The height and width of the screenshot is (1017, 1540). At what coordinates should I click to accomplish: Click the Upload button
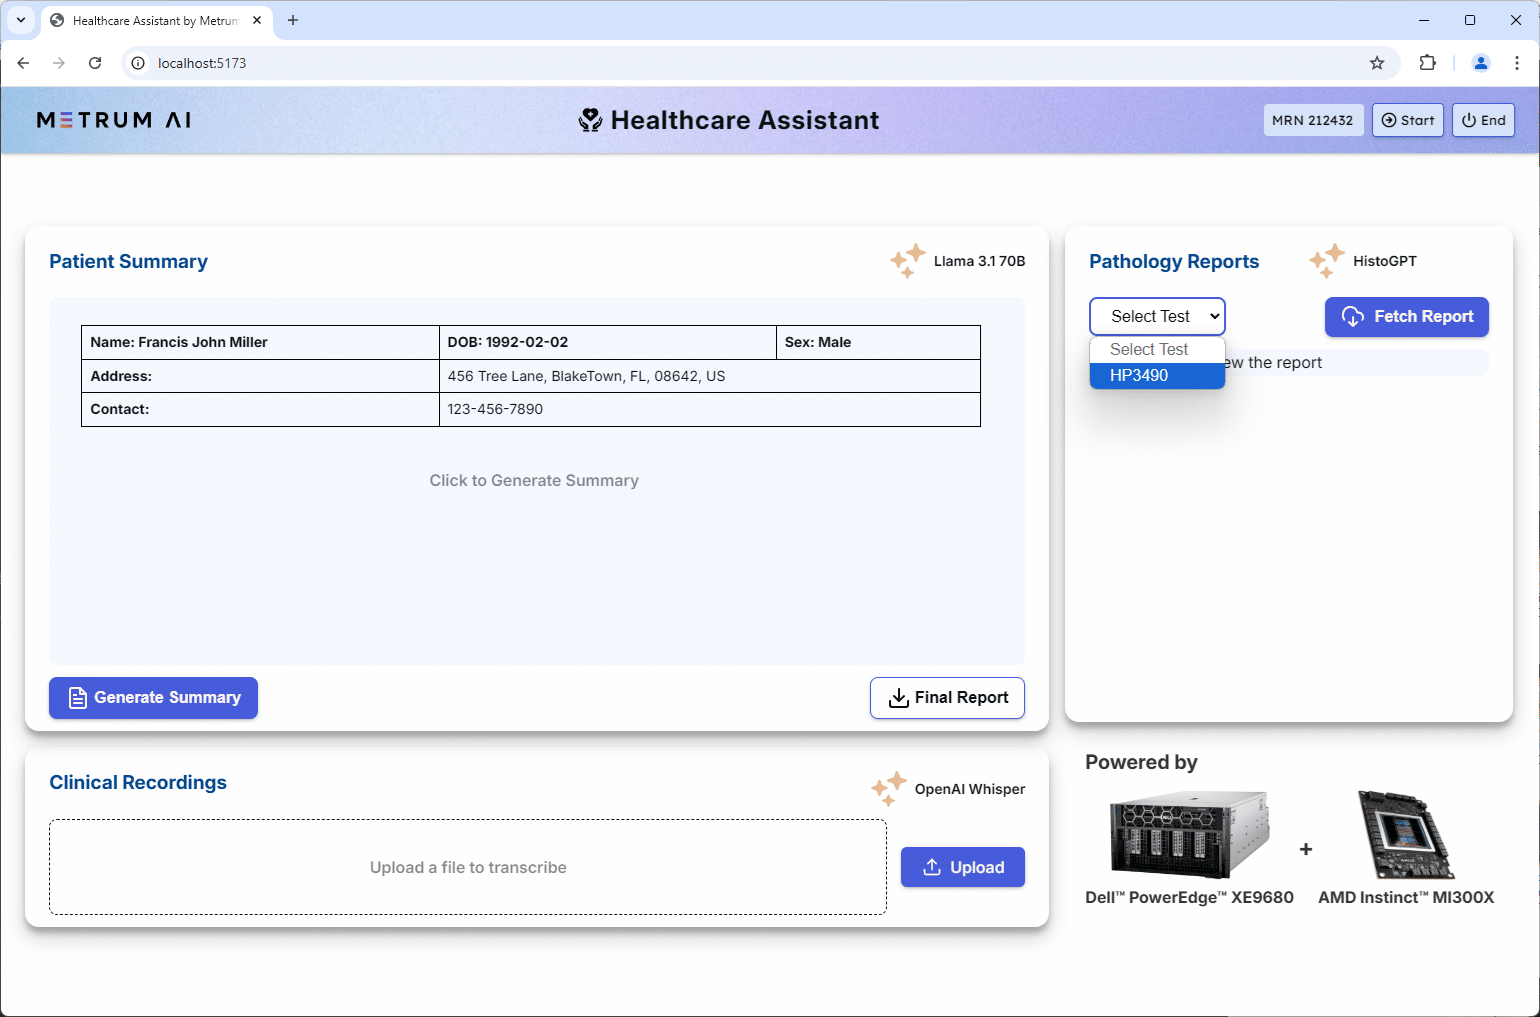pos(963,867)
